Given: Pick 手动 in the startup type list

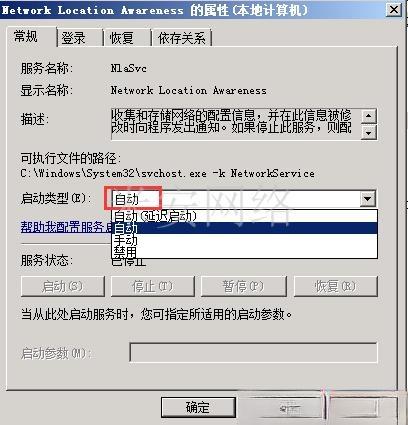Looking at the screenshot, I should click(244, 240).
